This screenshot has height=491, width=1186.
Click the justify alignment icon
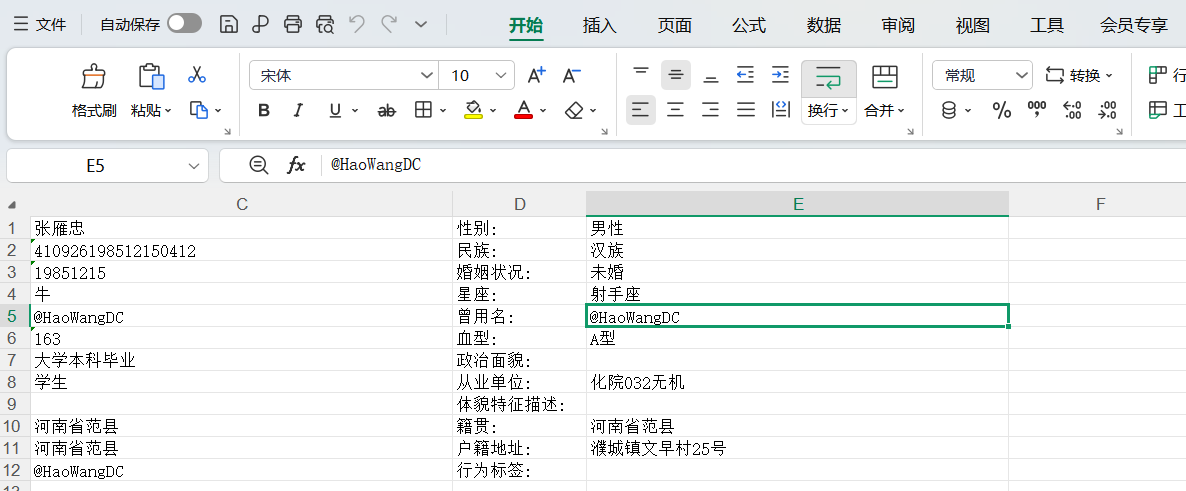746,110
